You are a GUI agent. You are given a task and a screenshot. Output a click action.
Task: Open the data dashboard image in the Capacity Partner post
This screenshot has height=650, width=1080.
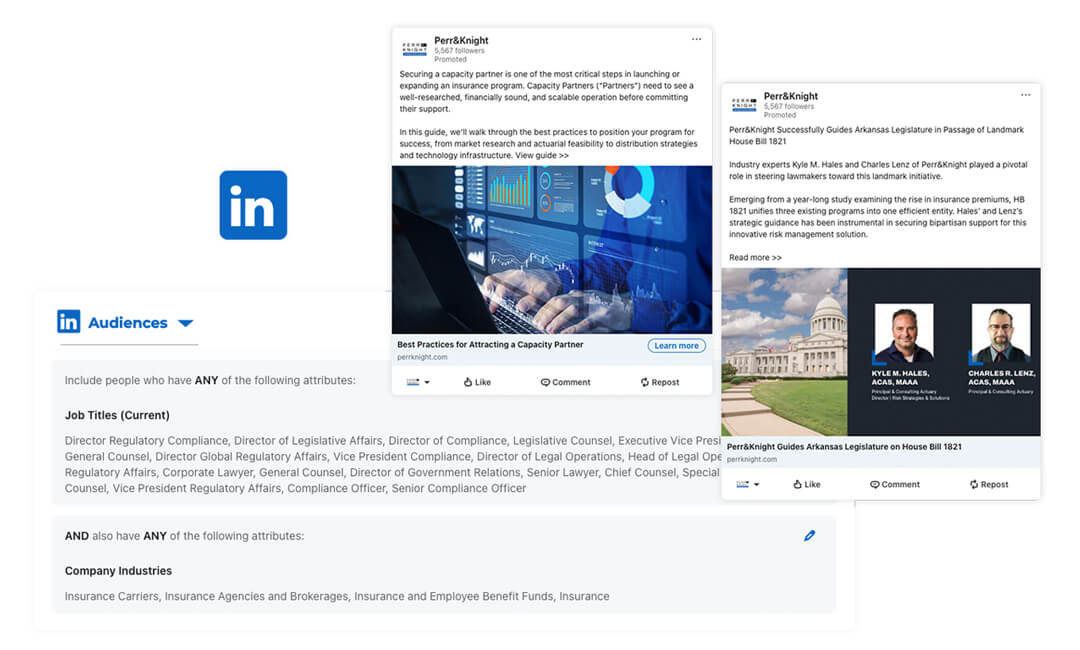[552, 250]
